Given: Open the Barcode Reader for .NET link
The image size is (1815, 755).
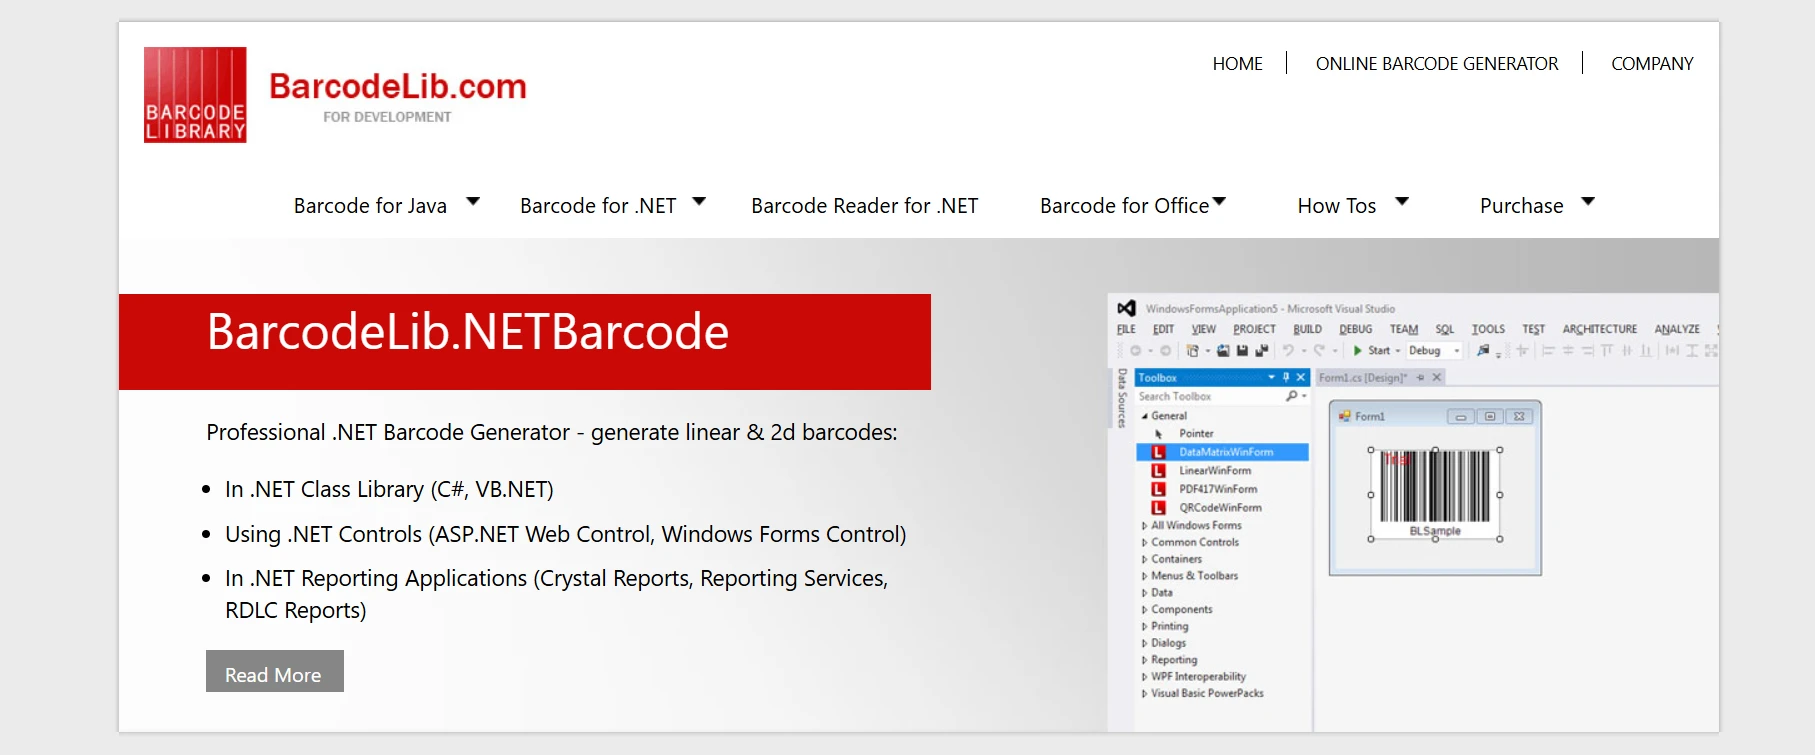Looking at the screenshot, I should [864, 206].
